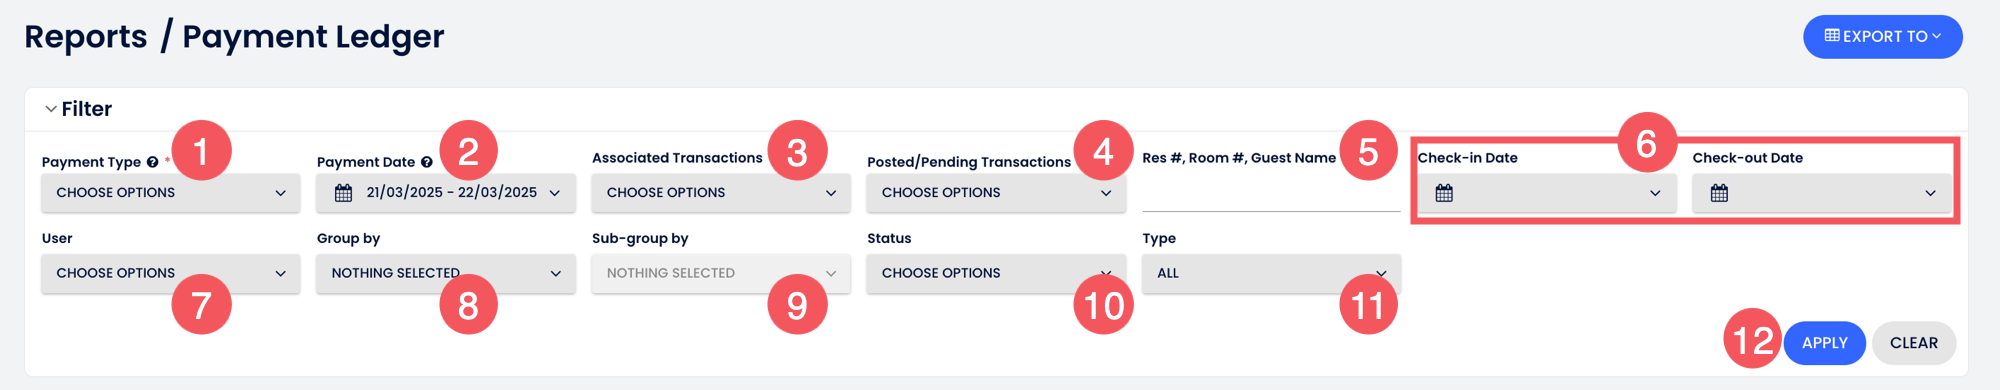This screenshot has height=390, width=2000.
Task: Click the Res #, Room #, Guest Name field
Action: tap(1271, 193)
